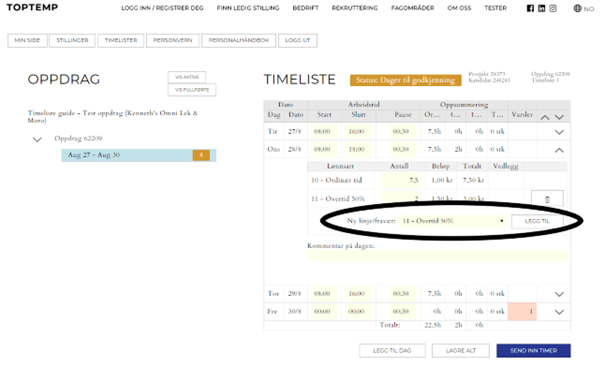Click the Fre 30/8 Start time field
The width and height of the screenshot is (605, 381).
tap(323, 312)
